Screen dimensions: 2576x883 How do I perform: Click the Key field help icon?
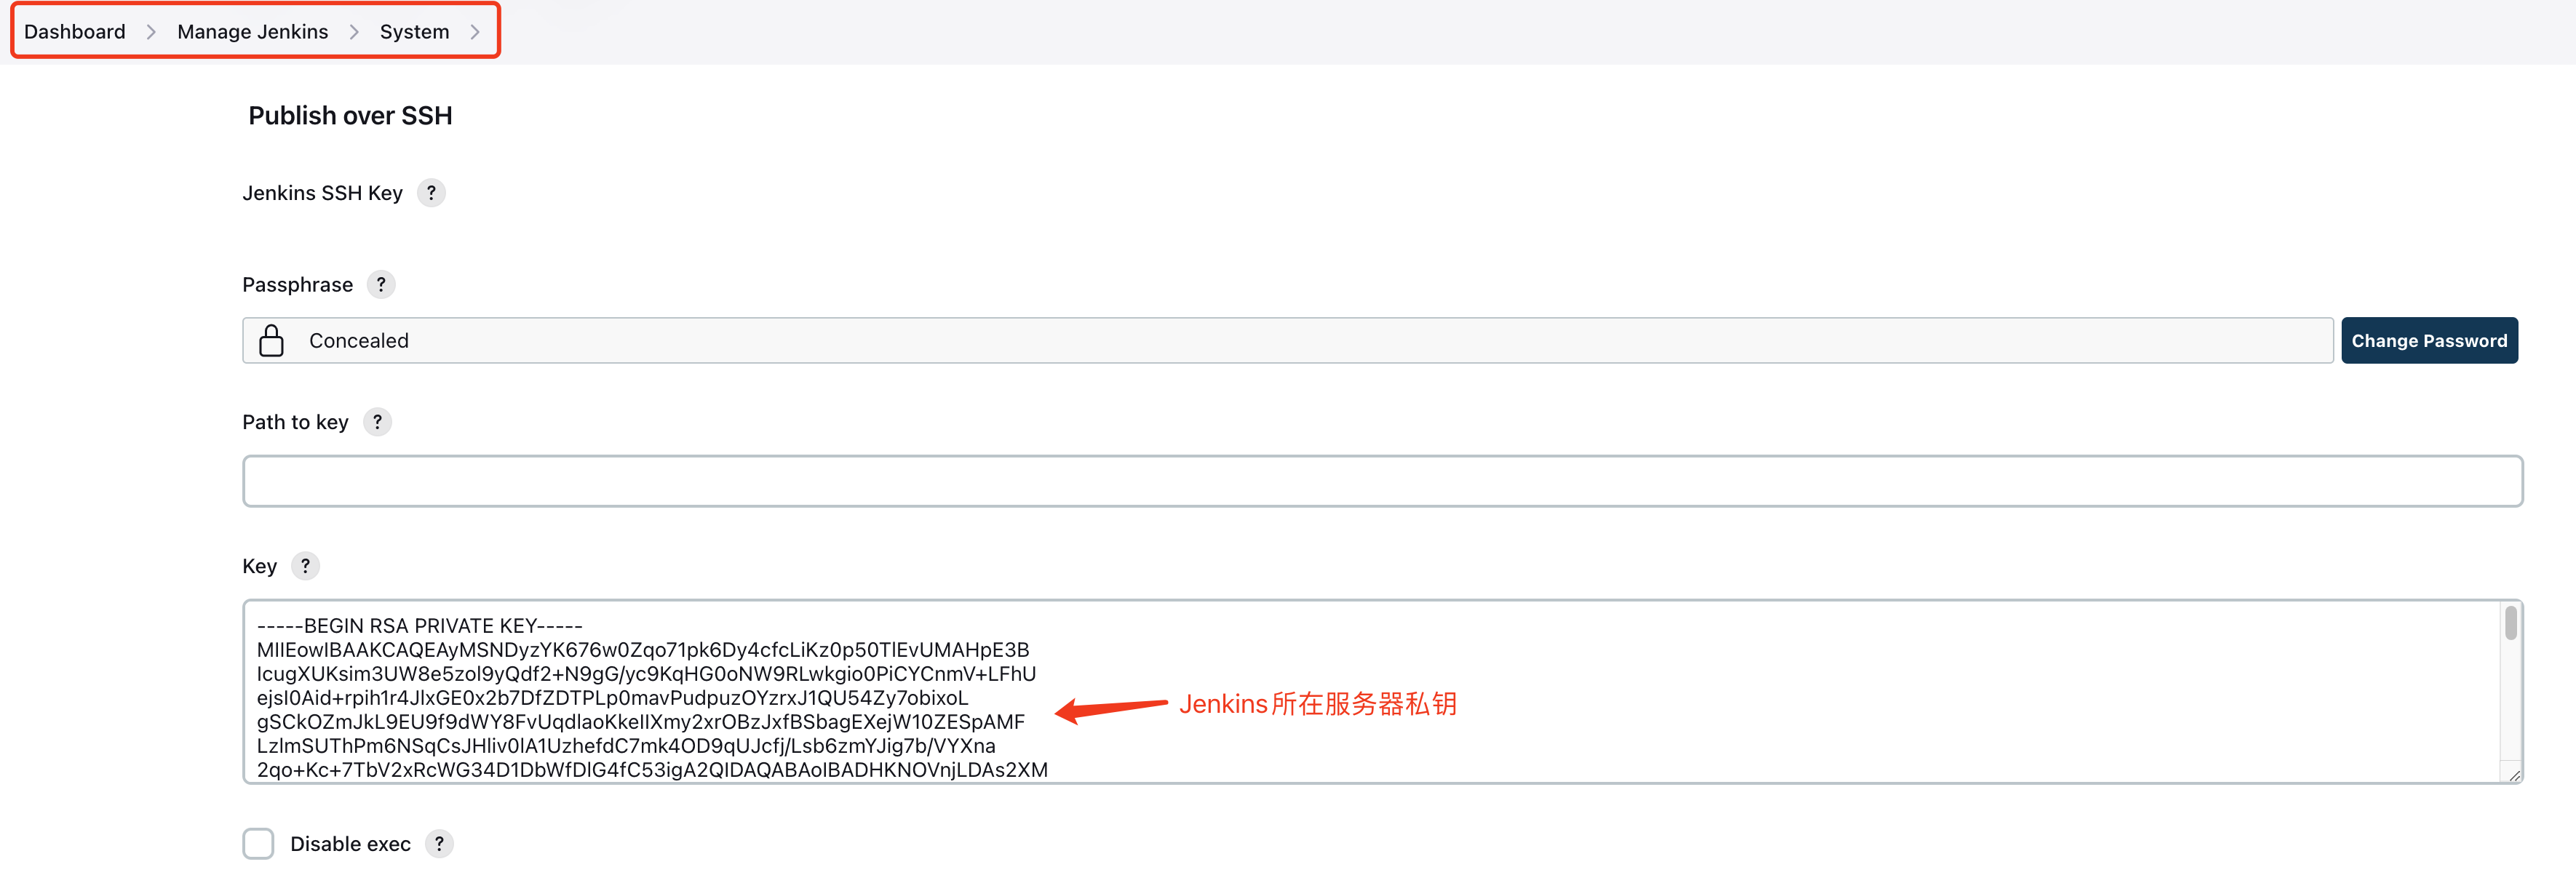tap(305, 565)
